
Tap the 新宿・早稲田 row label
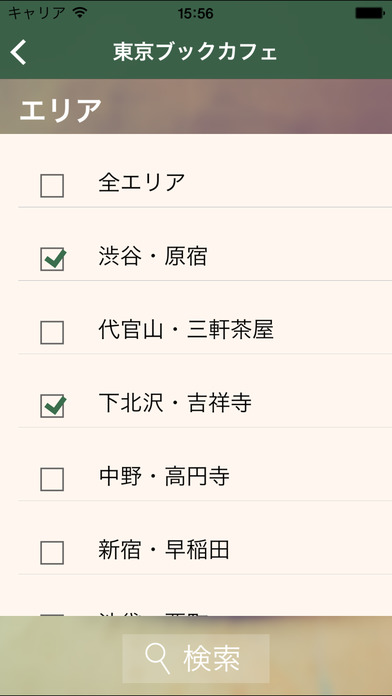tap(164, 550)
